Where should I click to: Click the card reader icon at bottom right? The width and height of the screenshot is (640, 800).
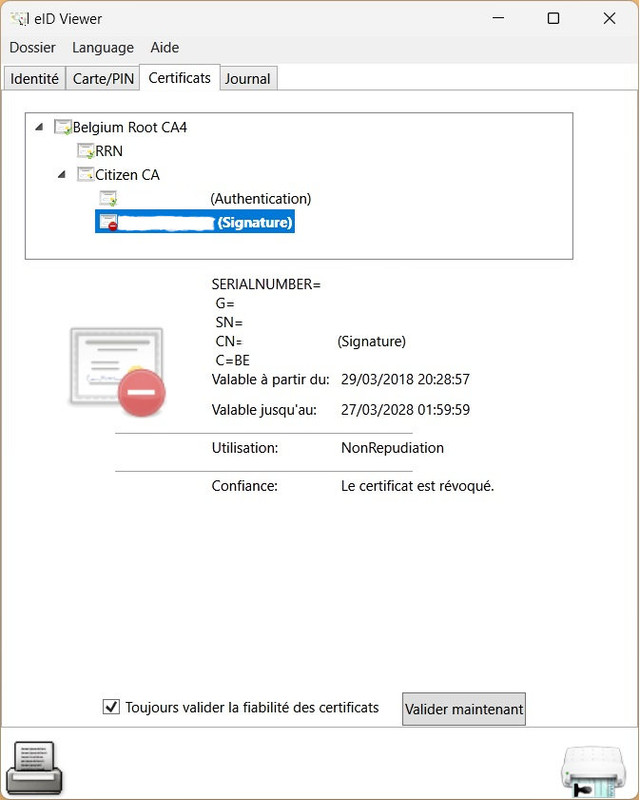click(x=593, y=772)
